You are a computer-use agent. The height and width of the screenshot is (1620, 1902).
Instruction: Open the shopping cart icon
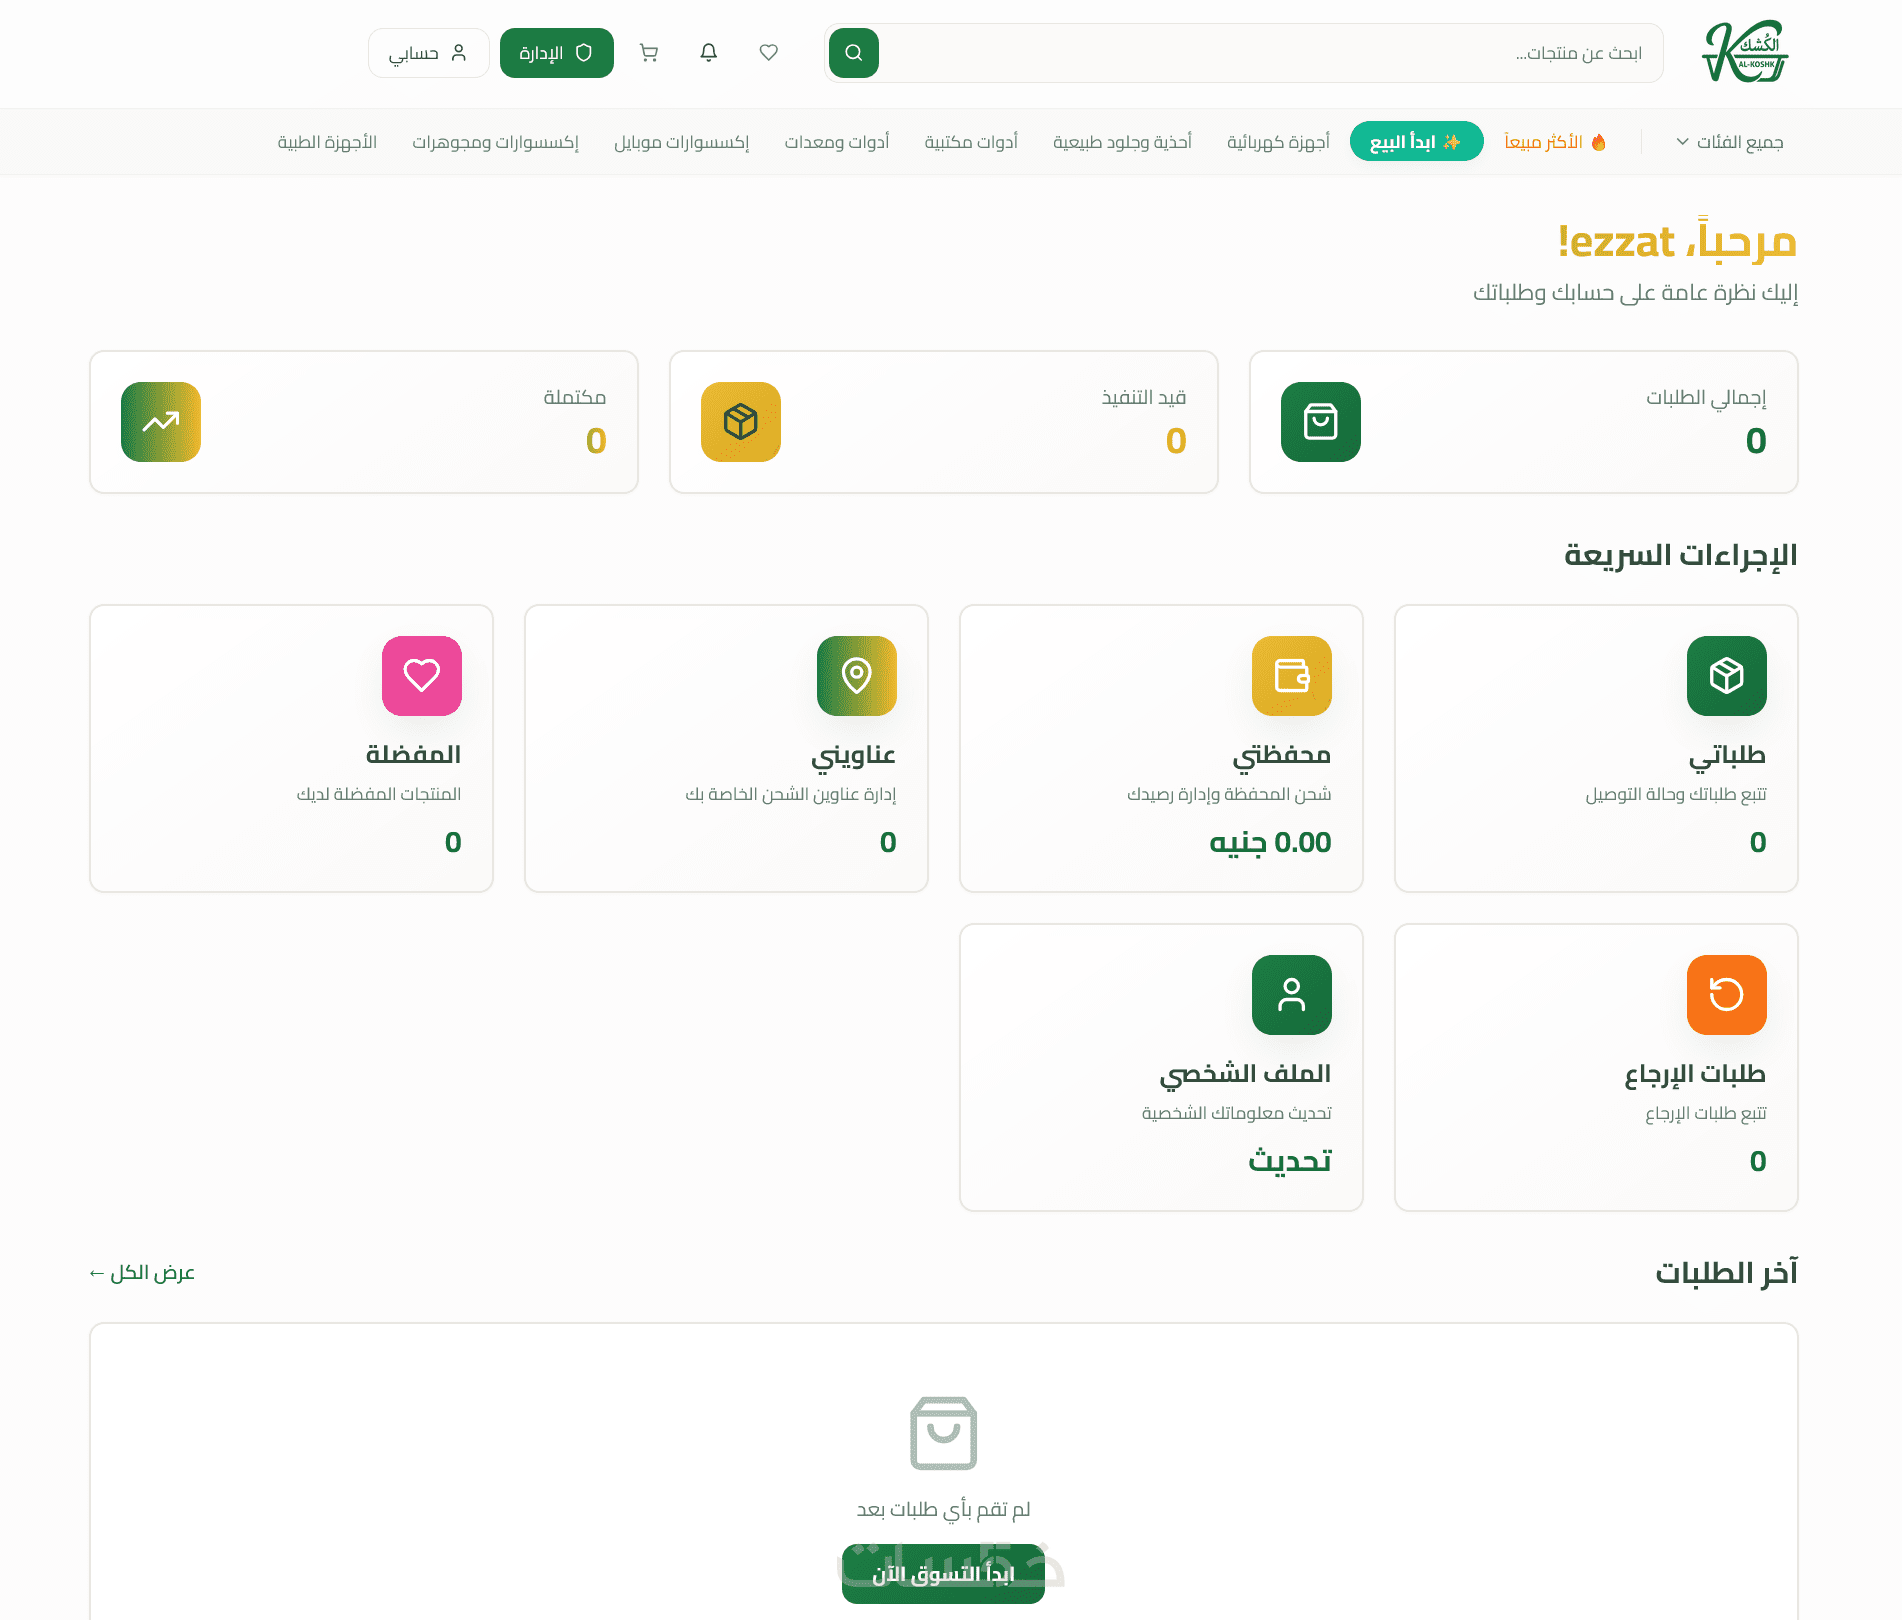point(649,53)
